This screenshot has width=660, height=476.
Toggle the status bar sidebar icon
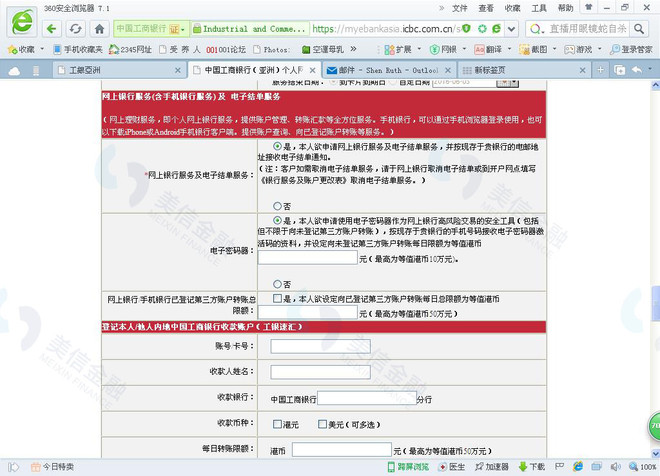[x=13, y=467]
